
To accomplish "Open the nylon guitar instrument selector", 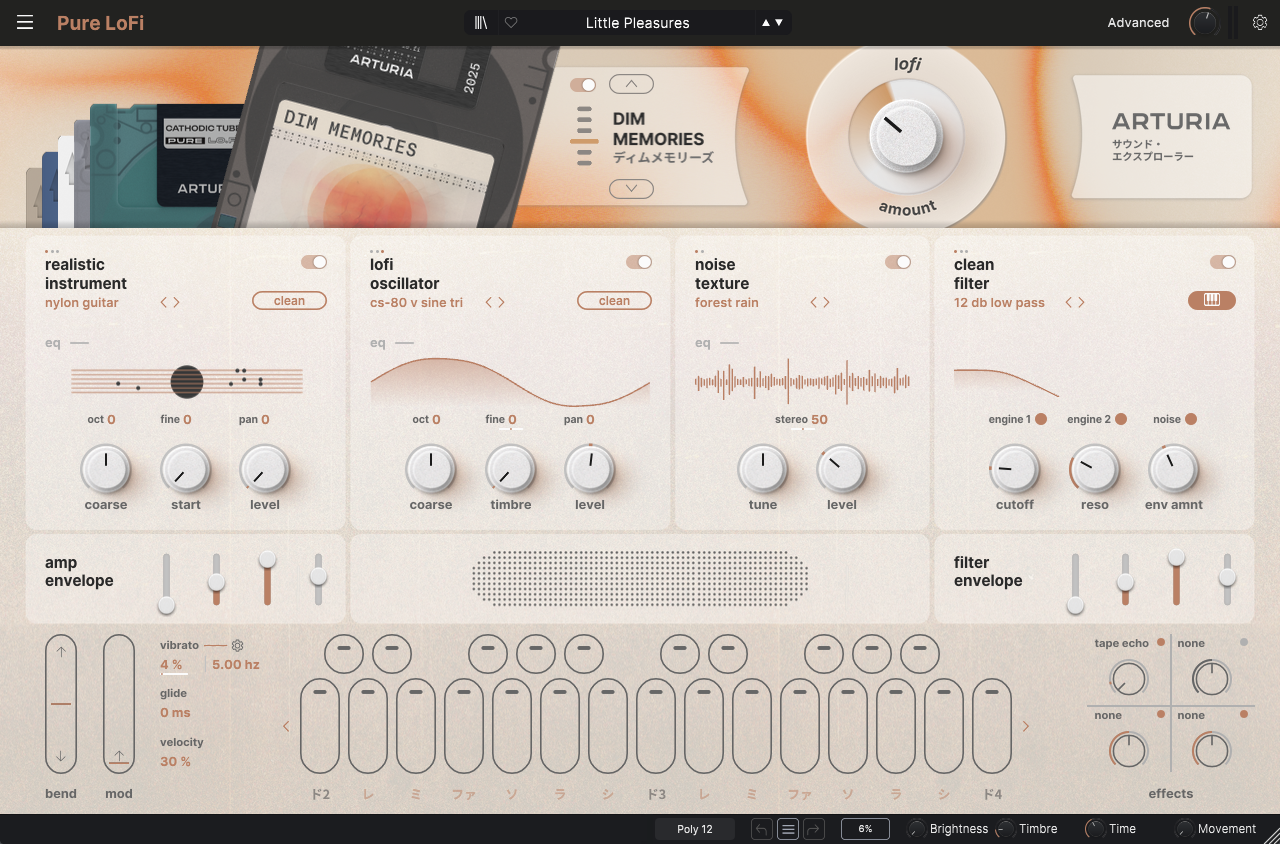I will tap(82, 303).
